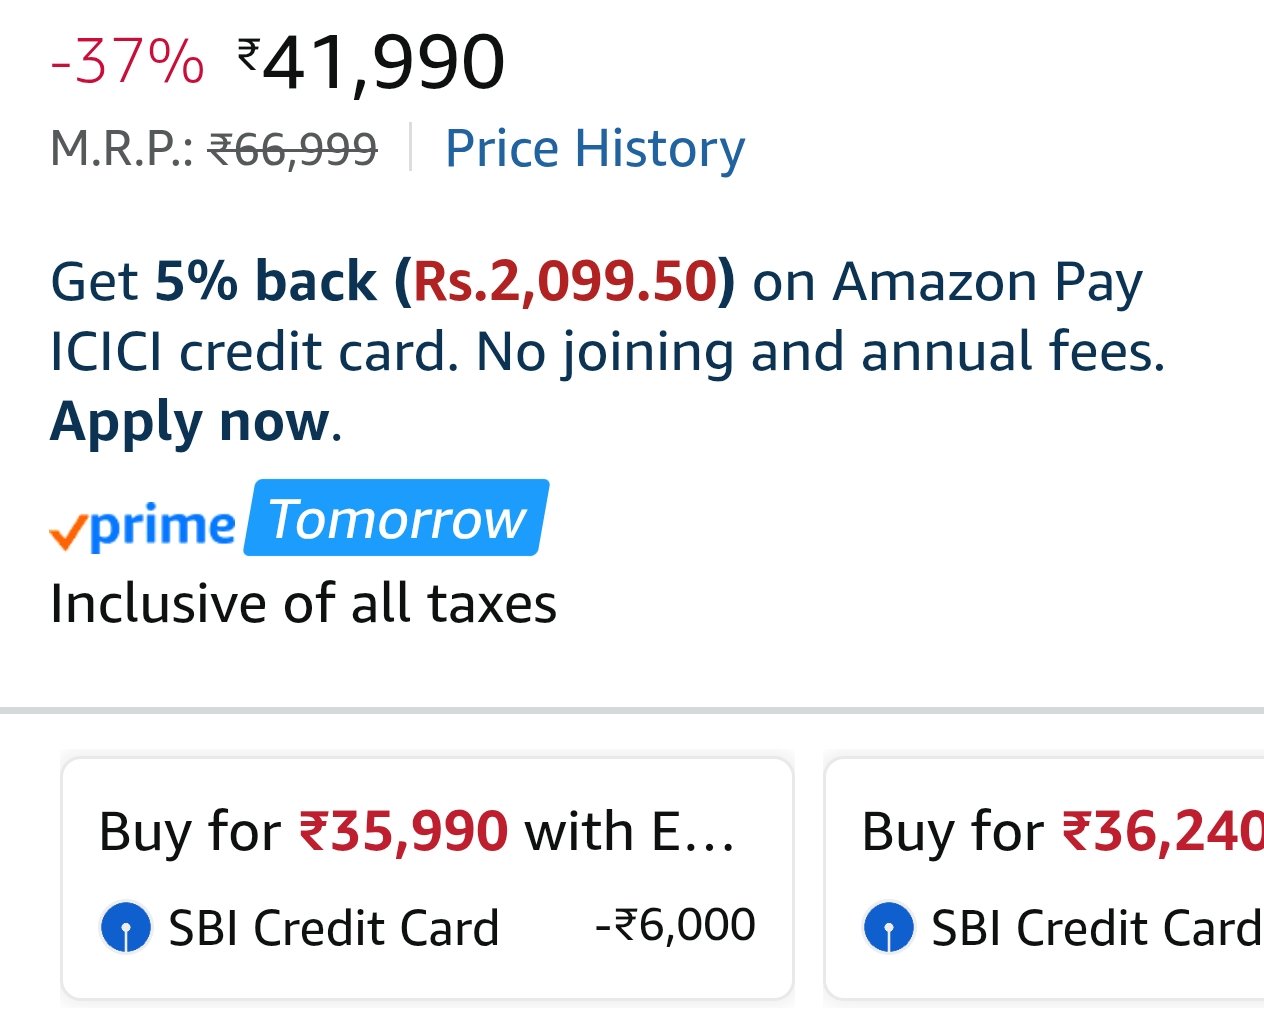Open the Price History link
The height and width of the screenshot is (1010, 1264).
(x=595, y=149)
